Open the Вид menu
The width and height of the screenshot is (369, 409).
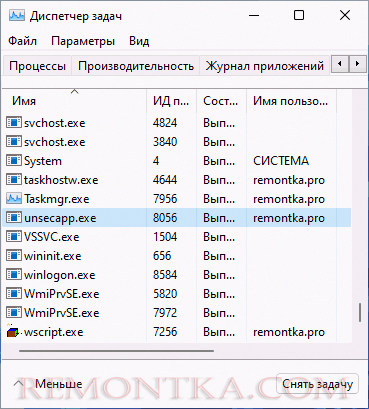[x=139, y=41]
